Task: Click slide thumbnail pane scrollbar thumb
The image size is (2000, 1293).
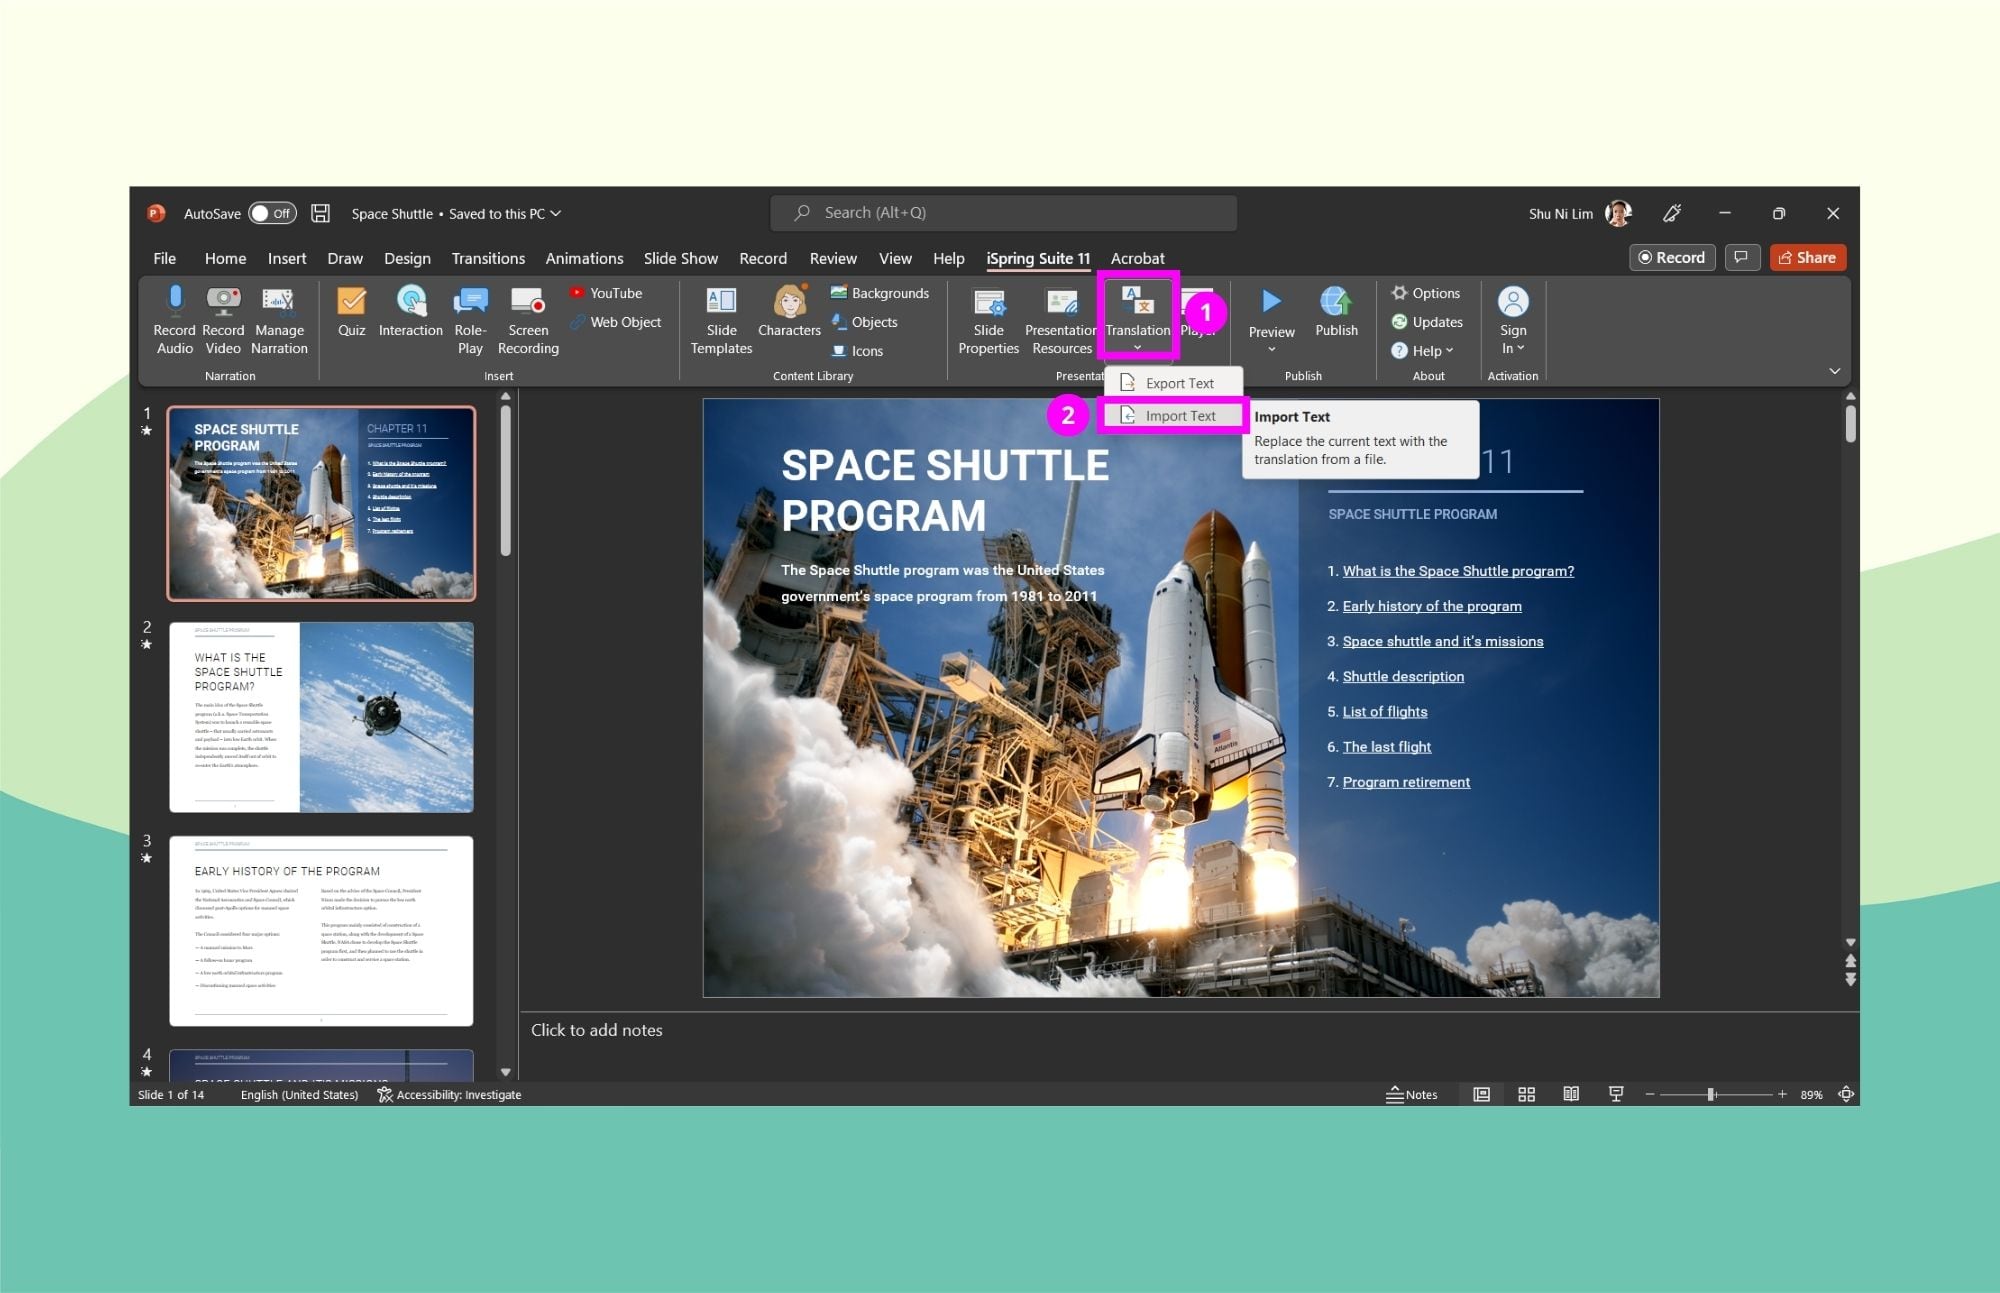Action: click(x=505, y=480)
